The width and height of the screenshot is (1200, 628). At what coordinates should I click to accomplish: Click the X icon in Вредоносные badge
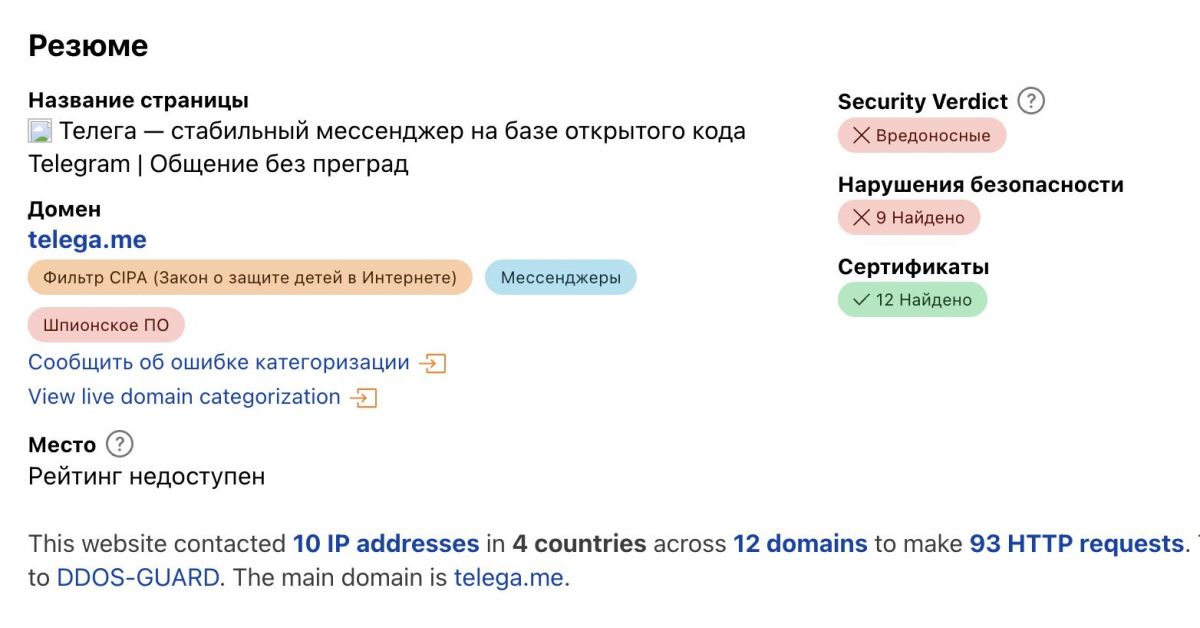tap(861, 136)
